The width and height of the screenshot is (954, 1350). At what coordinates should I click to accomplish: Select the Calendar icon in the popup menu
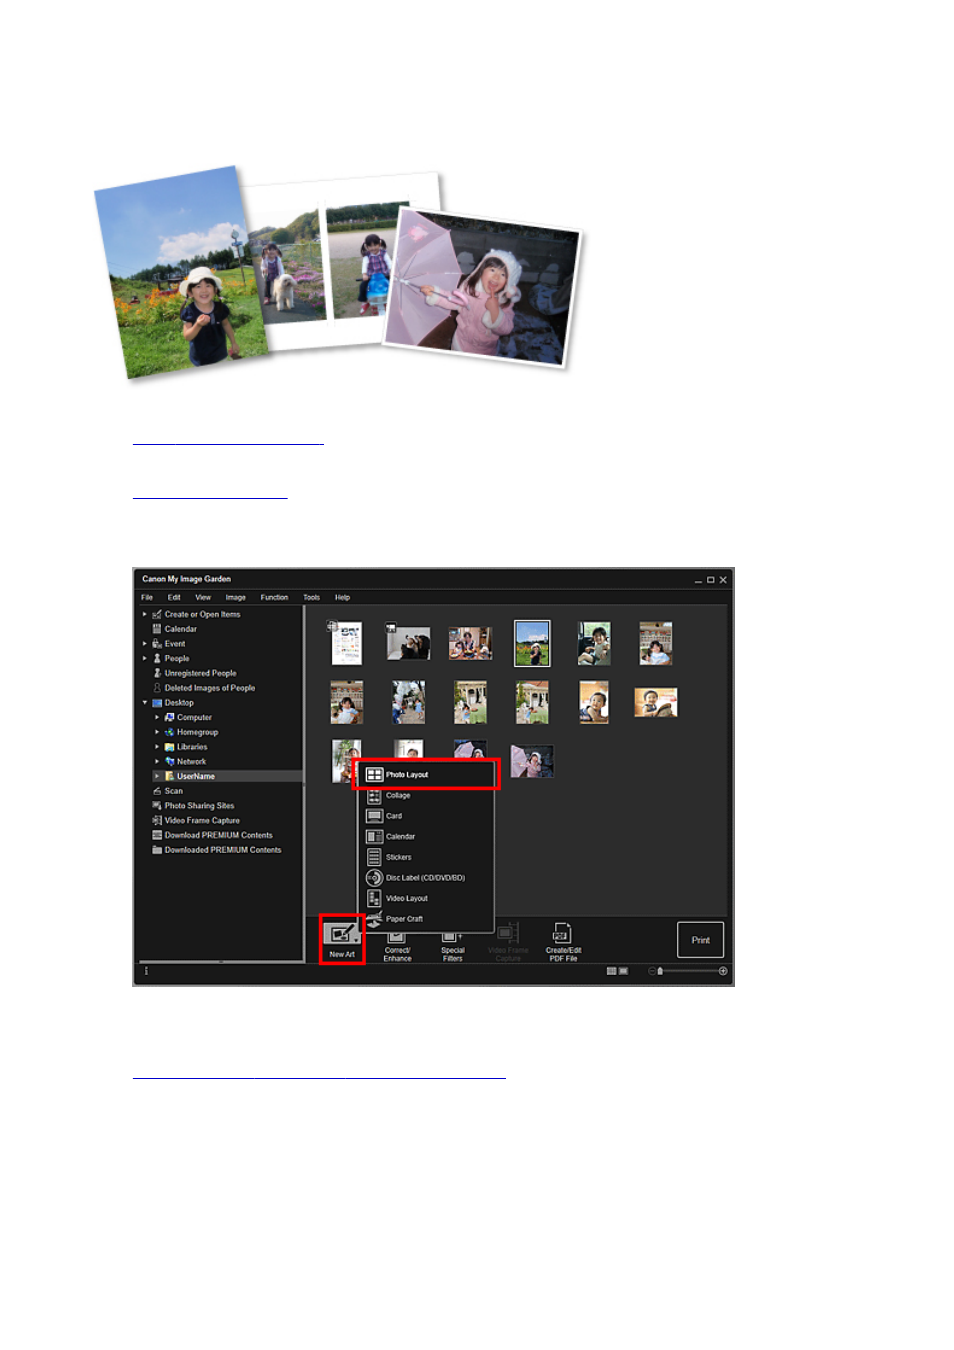click(374, 837)
